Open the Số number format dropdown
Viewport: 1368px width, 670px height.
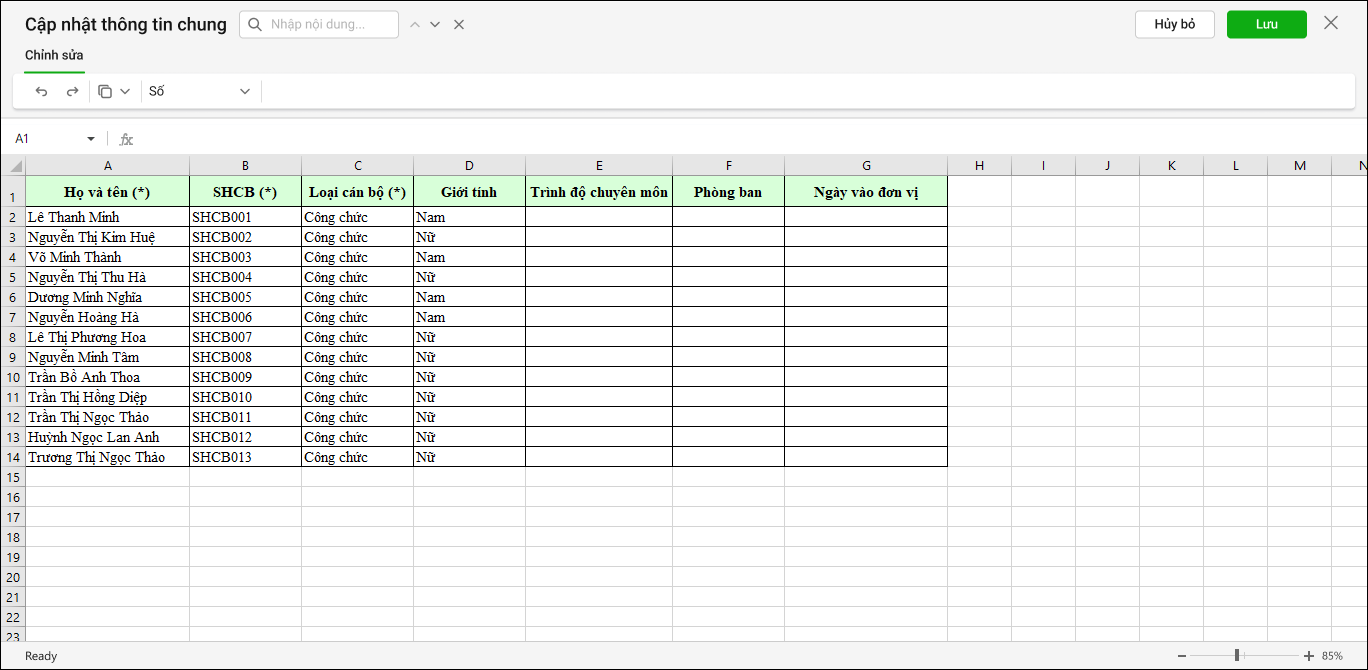(200, 92)
